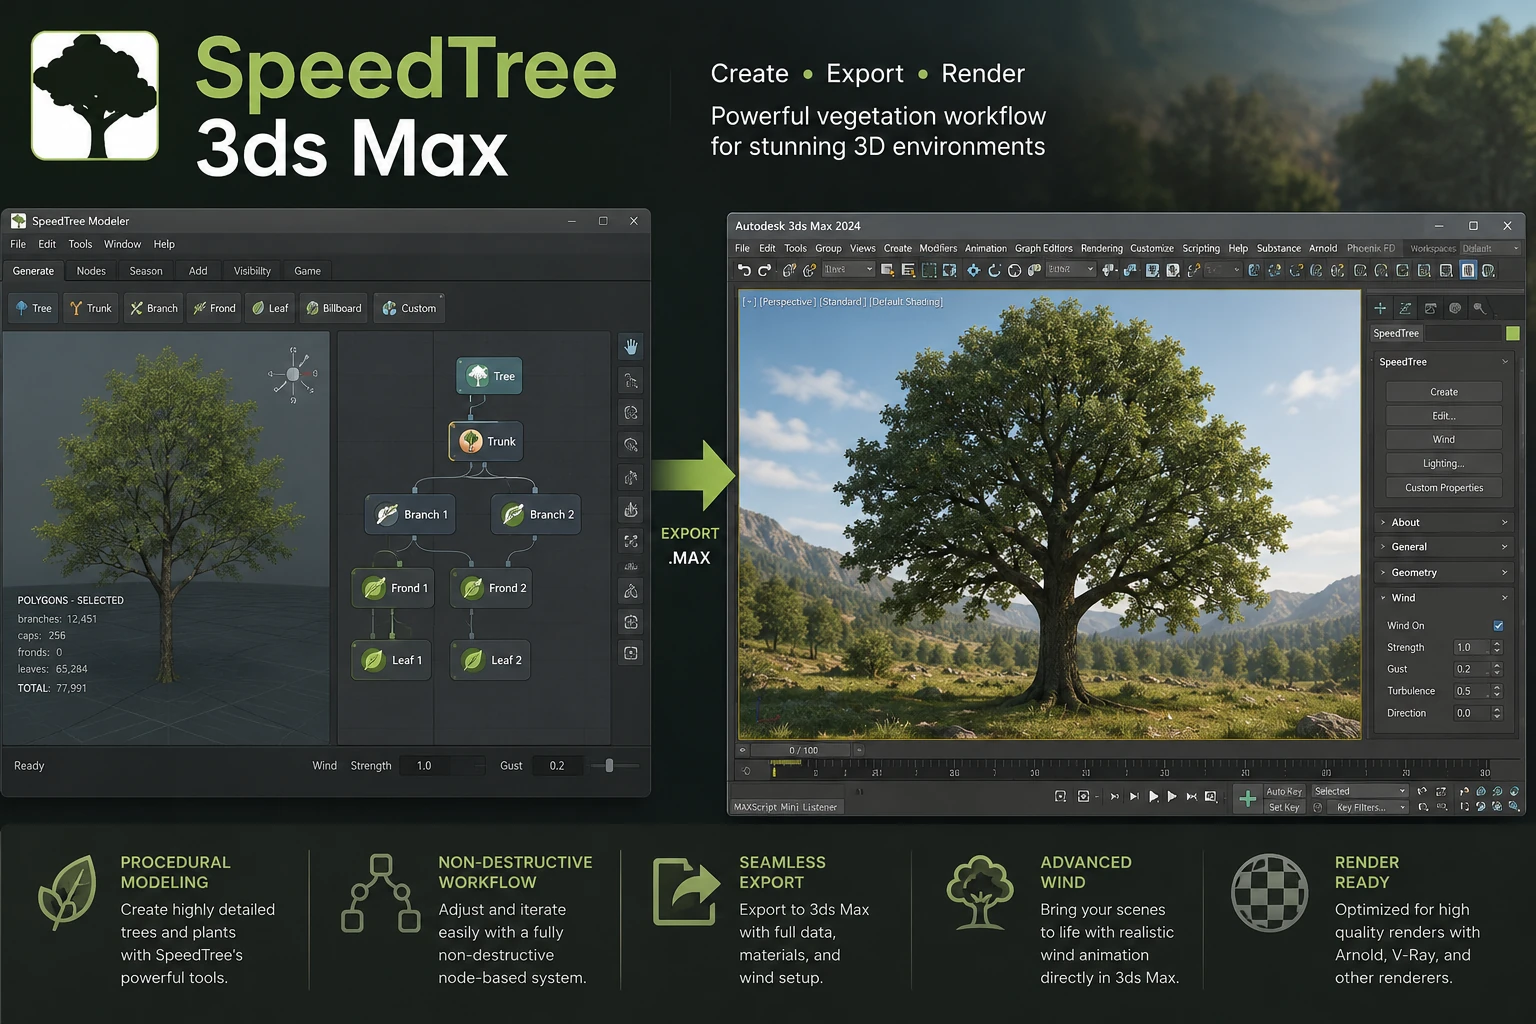
Task: Select the Leaf 1 node
Action: pyautogui.click(x=392, y=660)
